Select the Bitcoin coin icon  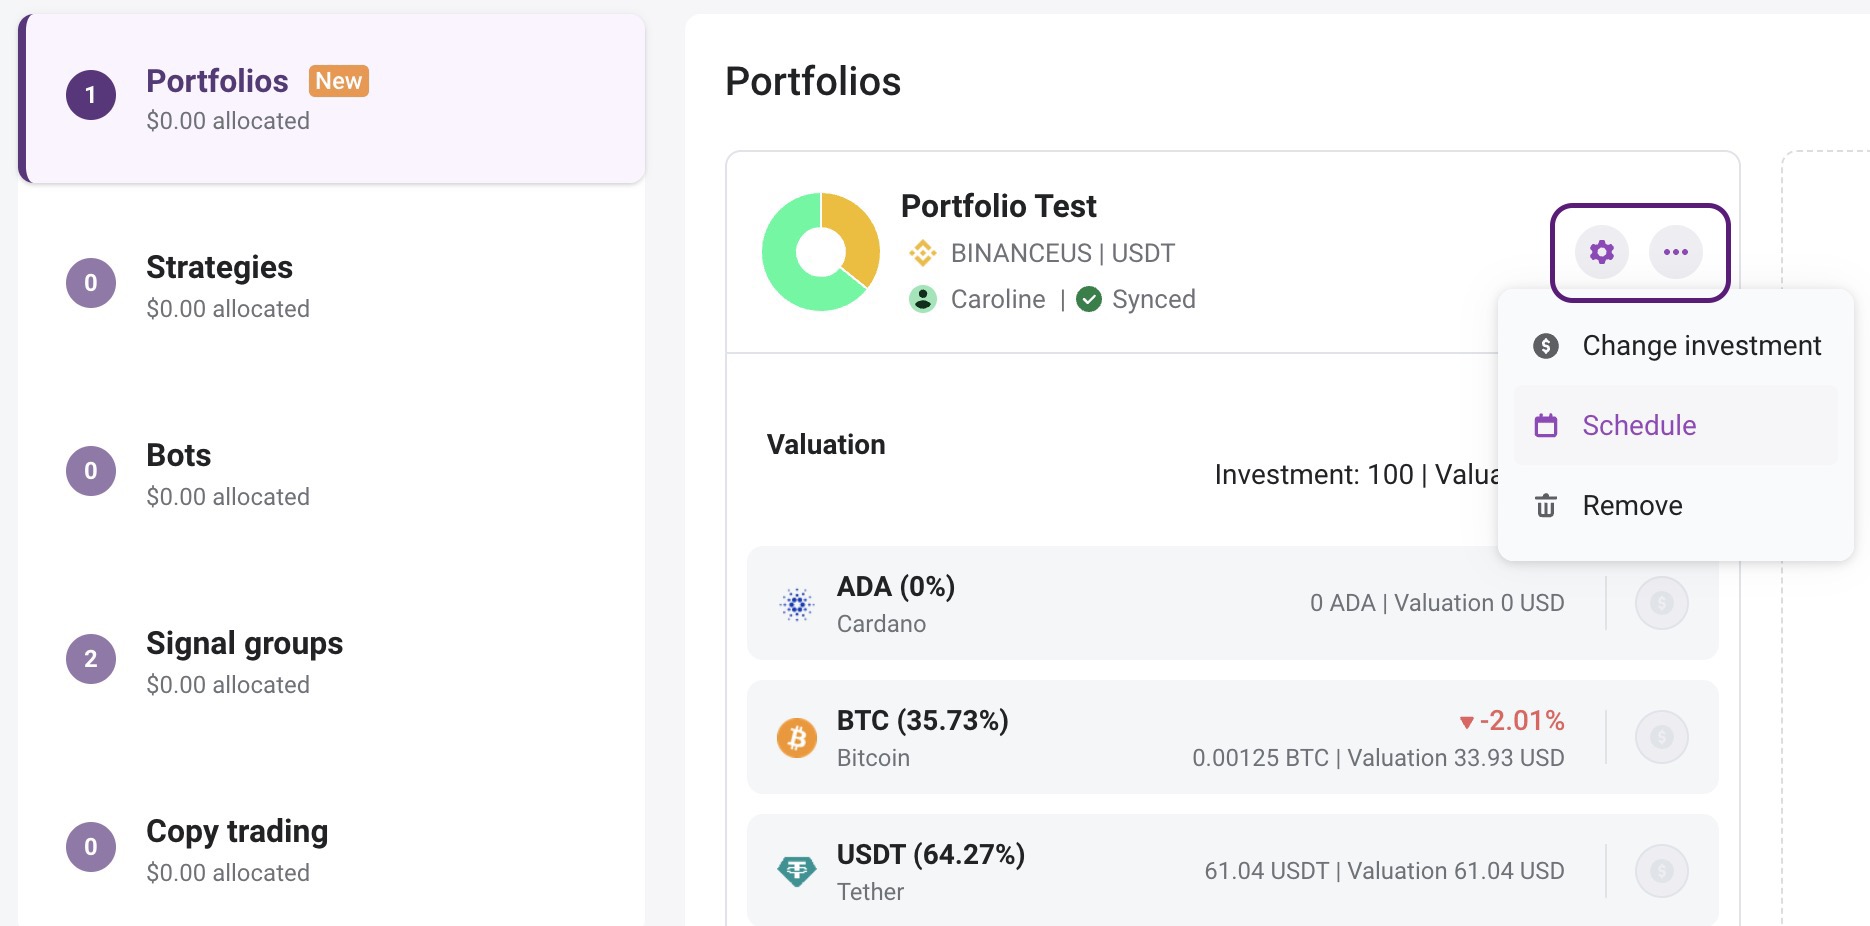coord(796,737)
